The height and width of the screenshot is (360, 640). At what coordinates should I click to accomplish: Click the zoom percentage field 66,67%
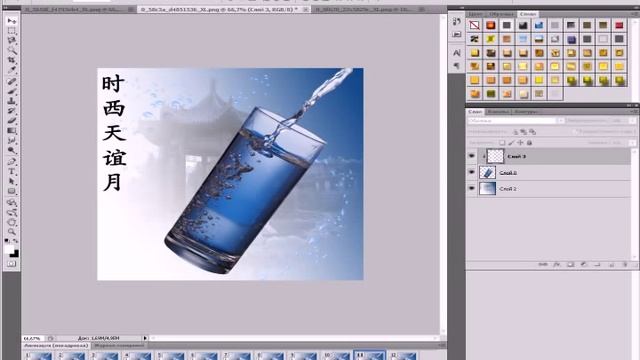click(x=32, y=338)
